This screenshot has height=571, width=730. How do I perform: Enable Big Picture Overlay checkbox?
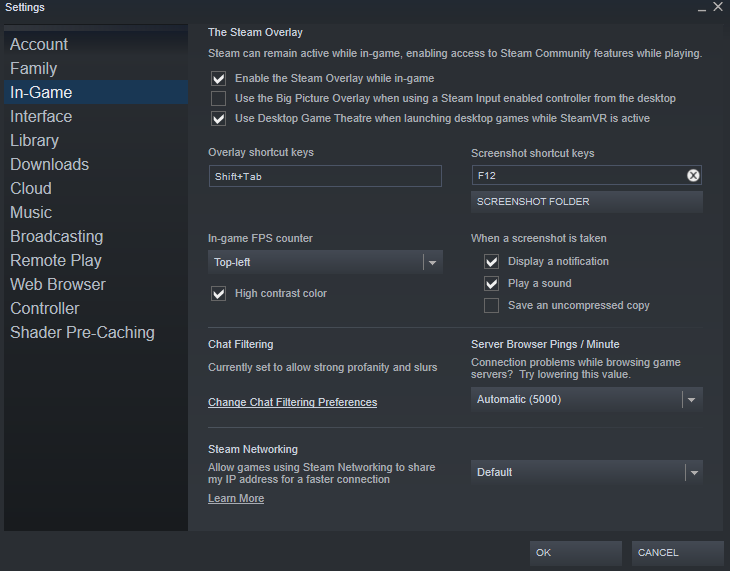219,98
